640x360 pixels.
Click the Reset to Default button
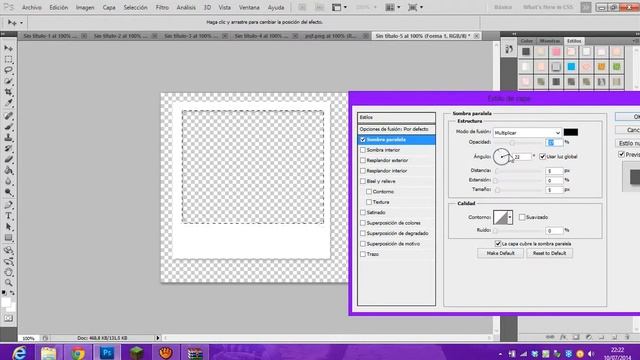pyautogui.click(x=549, y=253)
